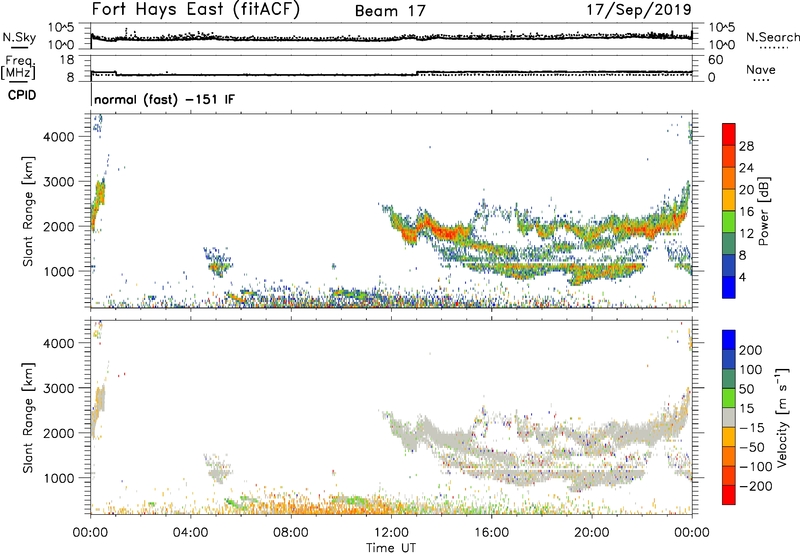Click the date '17/Sep/2019'
The image size is (800, 554).
coord(639,10)
